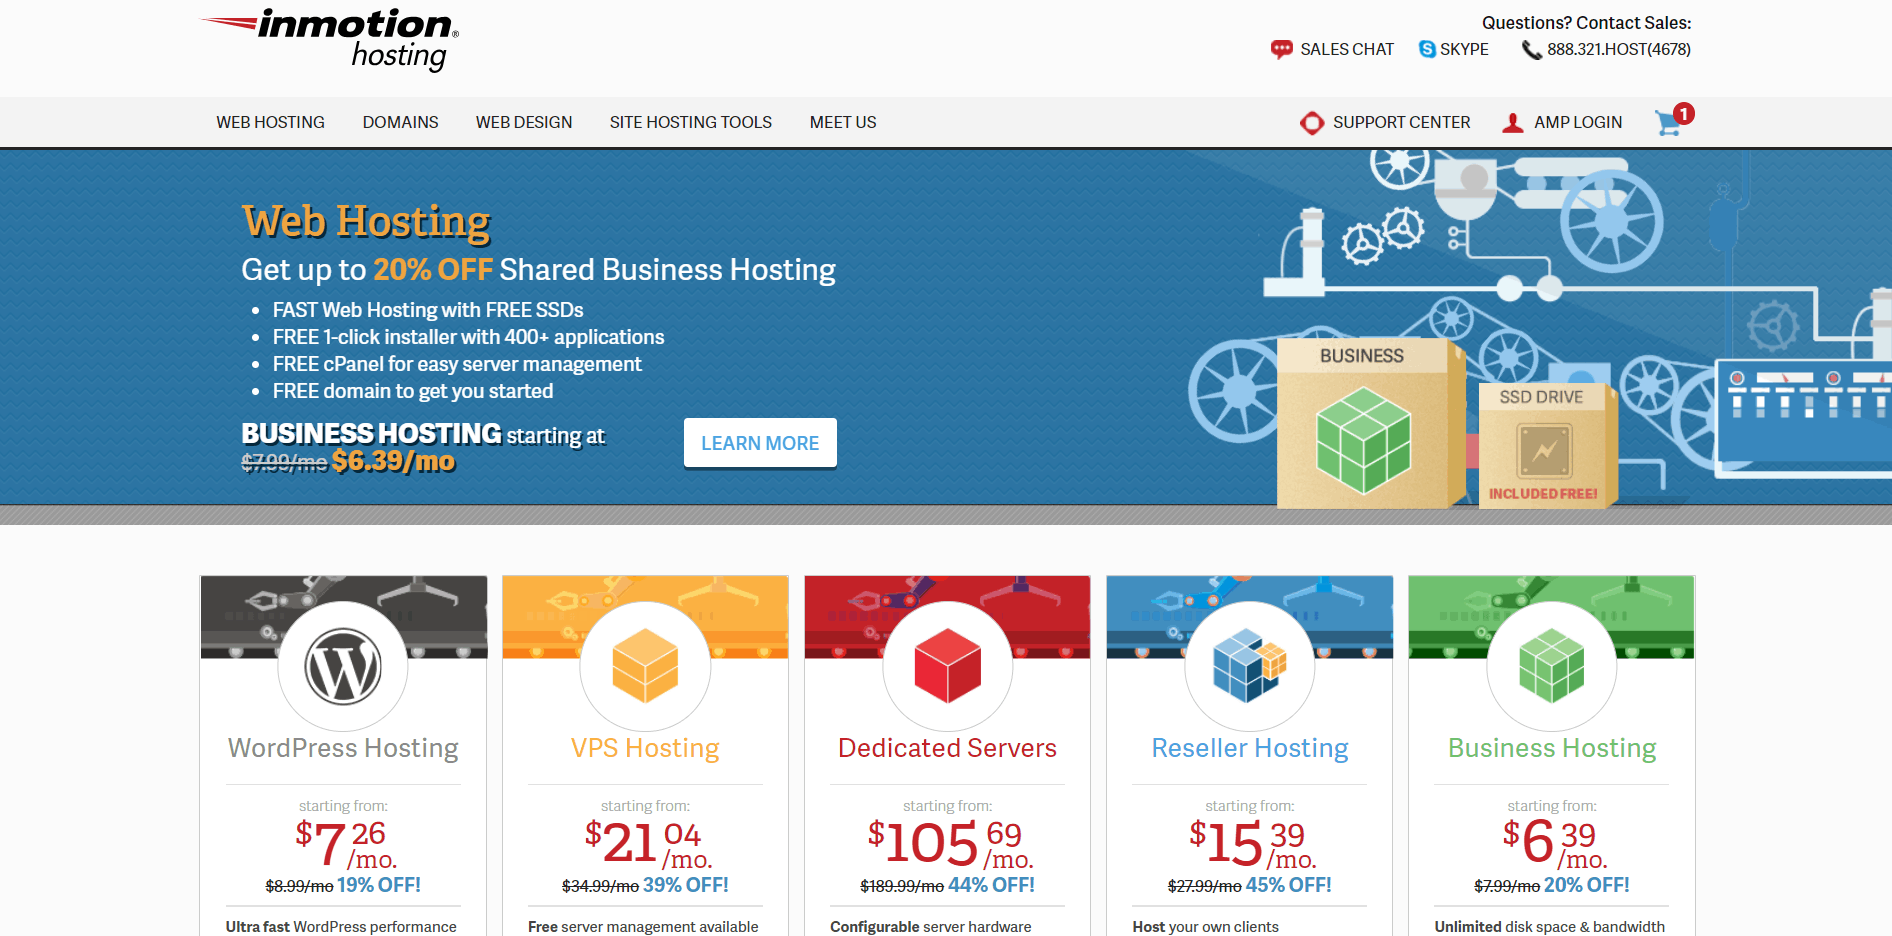Click the 888.321.HOST(4678) phone number
Image resolution: width=1892 pixels, height=936 pixels.
pyautogui.click(x=1619, y=49)
